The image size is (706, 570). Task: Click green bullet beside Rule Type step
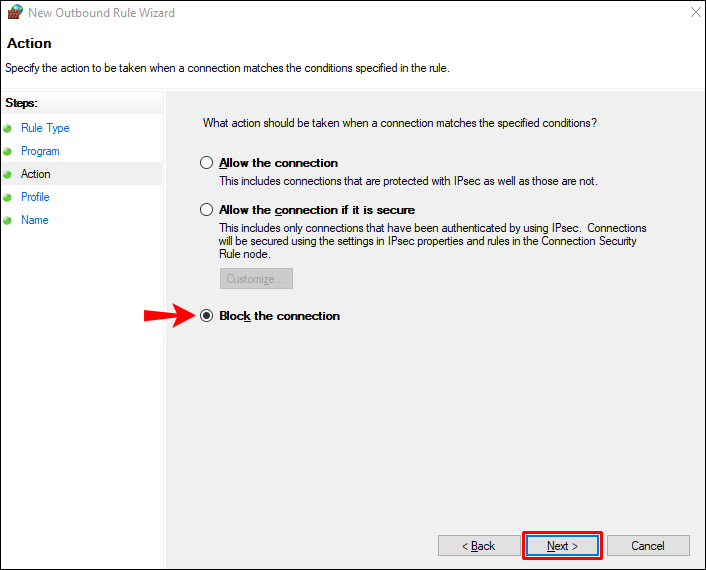click(8, 128)
